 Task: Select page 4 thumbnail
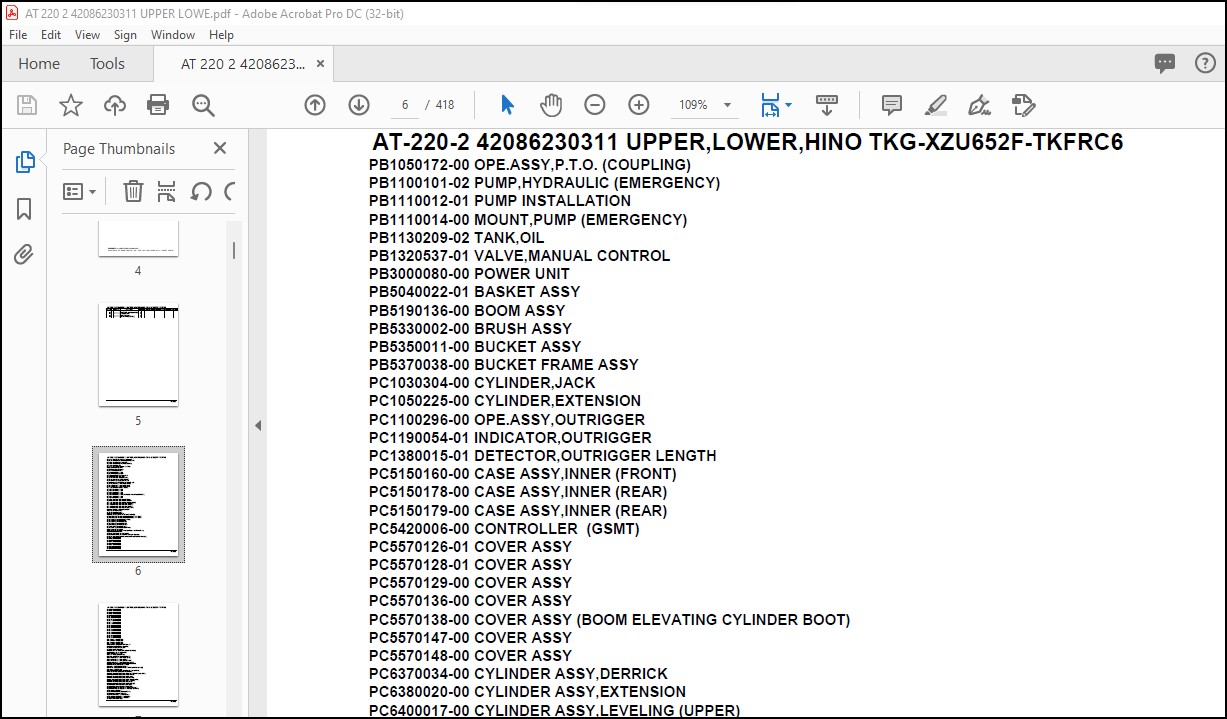tap(138, 238)
